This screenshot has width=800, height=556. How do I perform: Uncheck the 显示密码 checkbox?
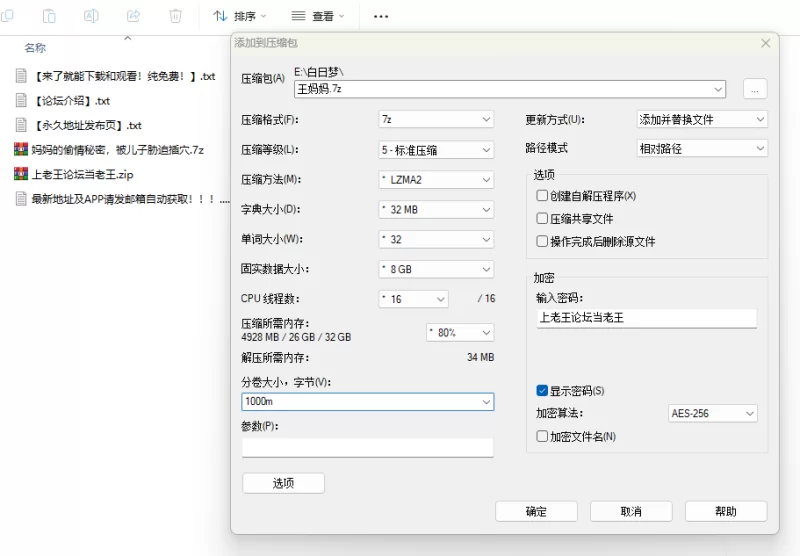[542, 391]
